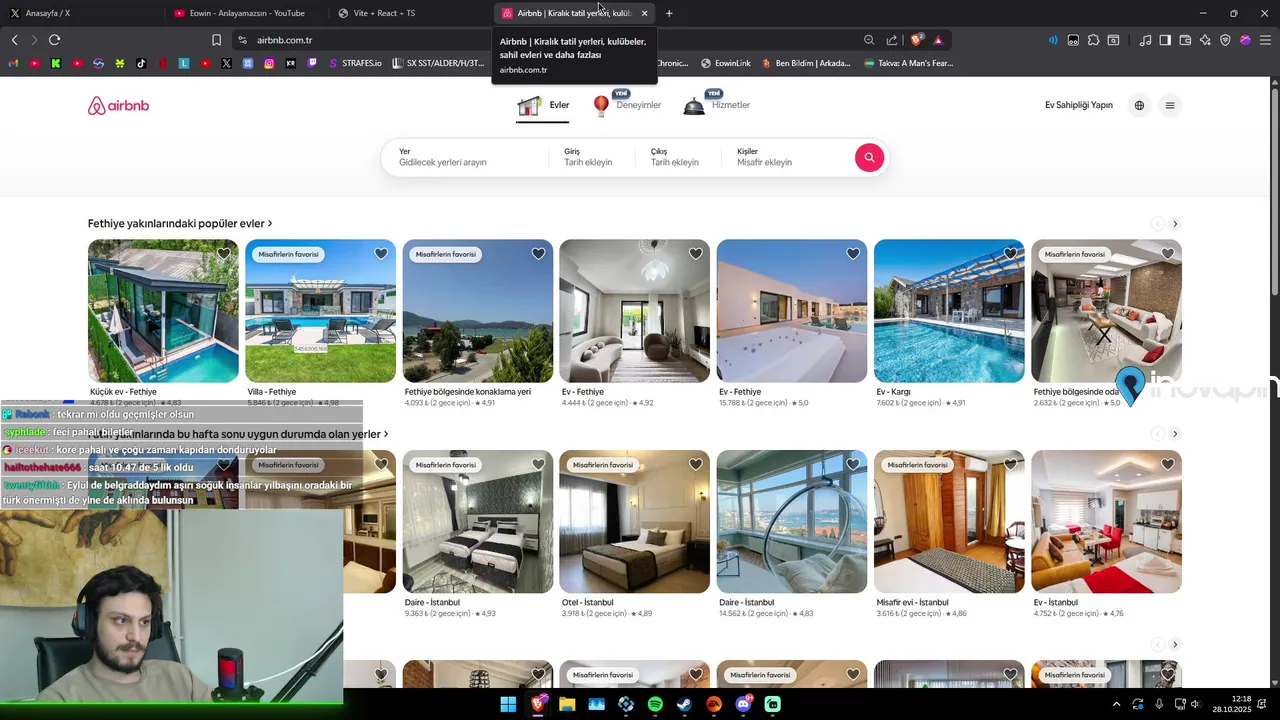Viewport: 1280px width, 720px height.
Task: Click Ev Sahipliği Yapın link
Action: (1079, 105)
